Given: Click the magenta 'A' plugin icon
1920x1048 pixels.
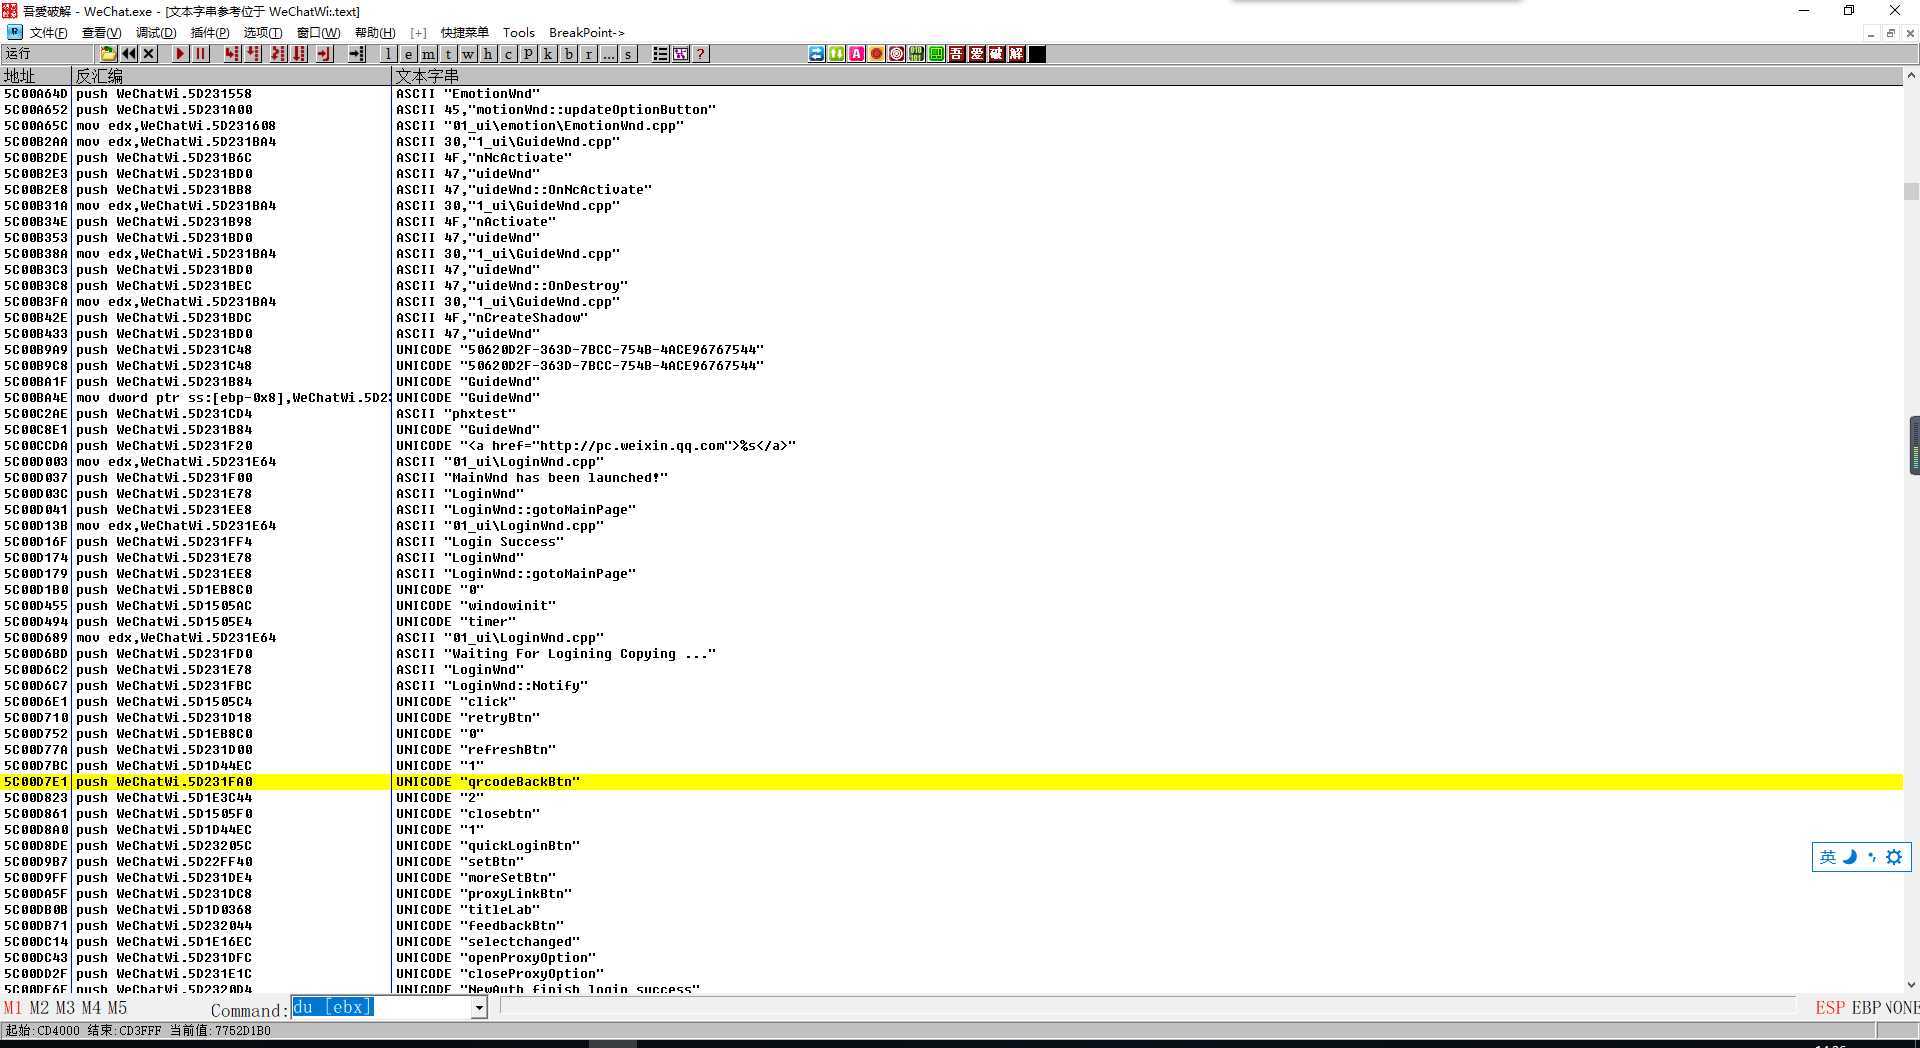Looking at the screenshot, I should pyautogui.click(x=857, y=54).
